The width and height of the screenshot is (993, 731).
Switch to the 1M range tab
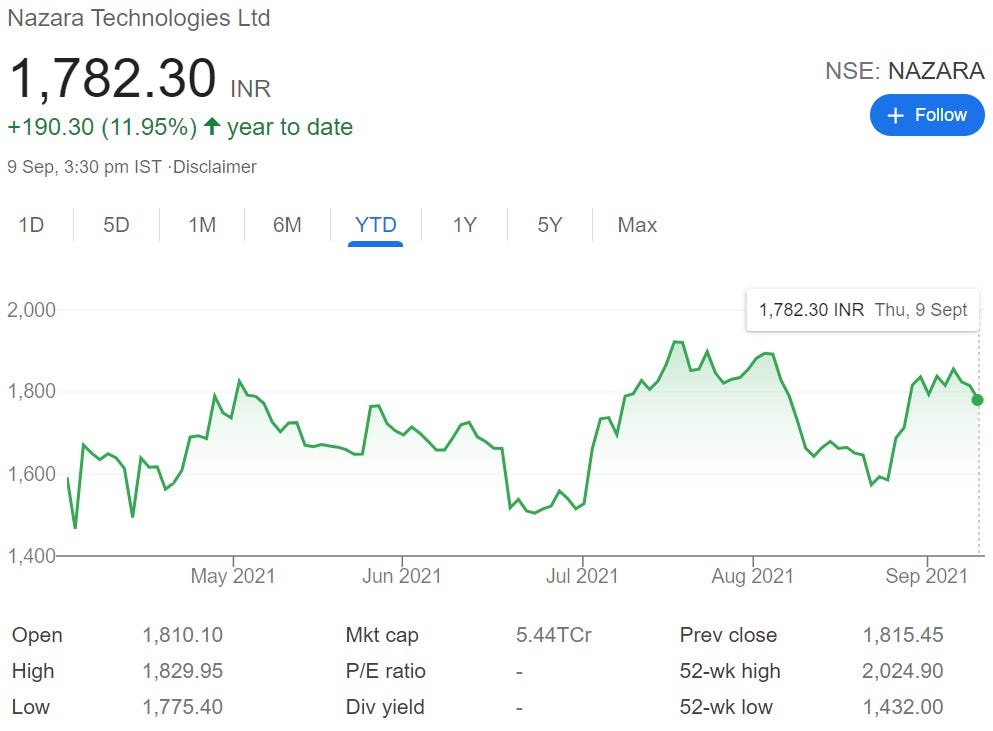tap(202, 225)
